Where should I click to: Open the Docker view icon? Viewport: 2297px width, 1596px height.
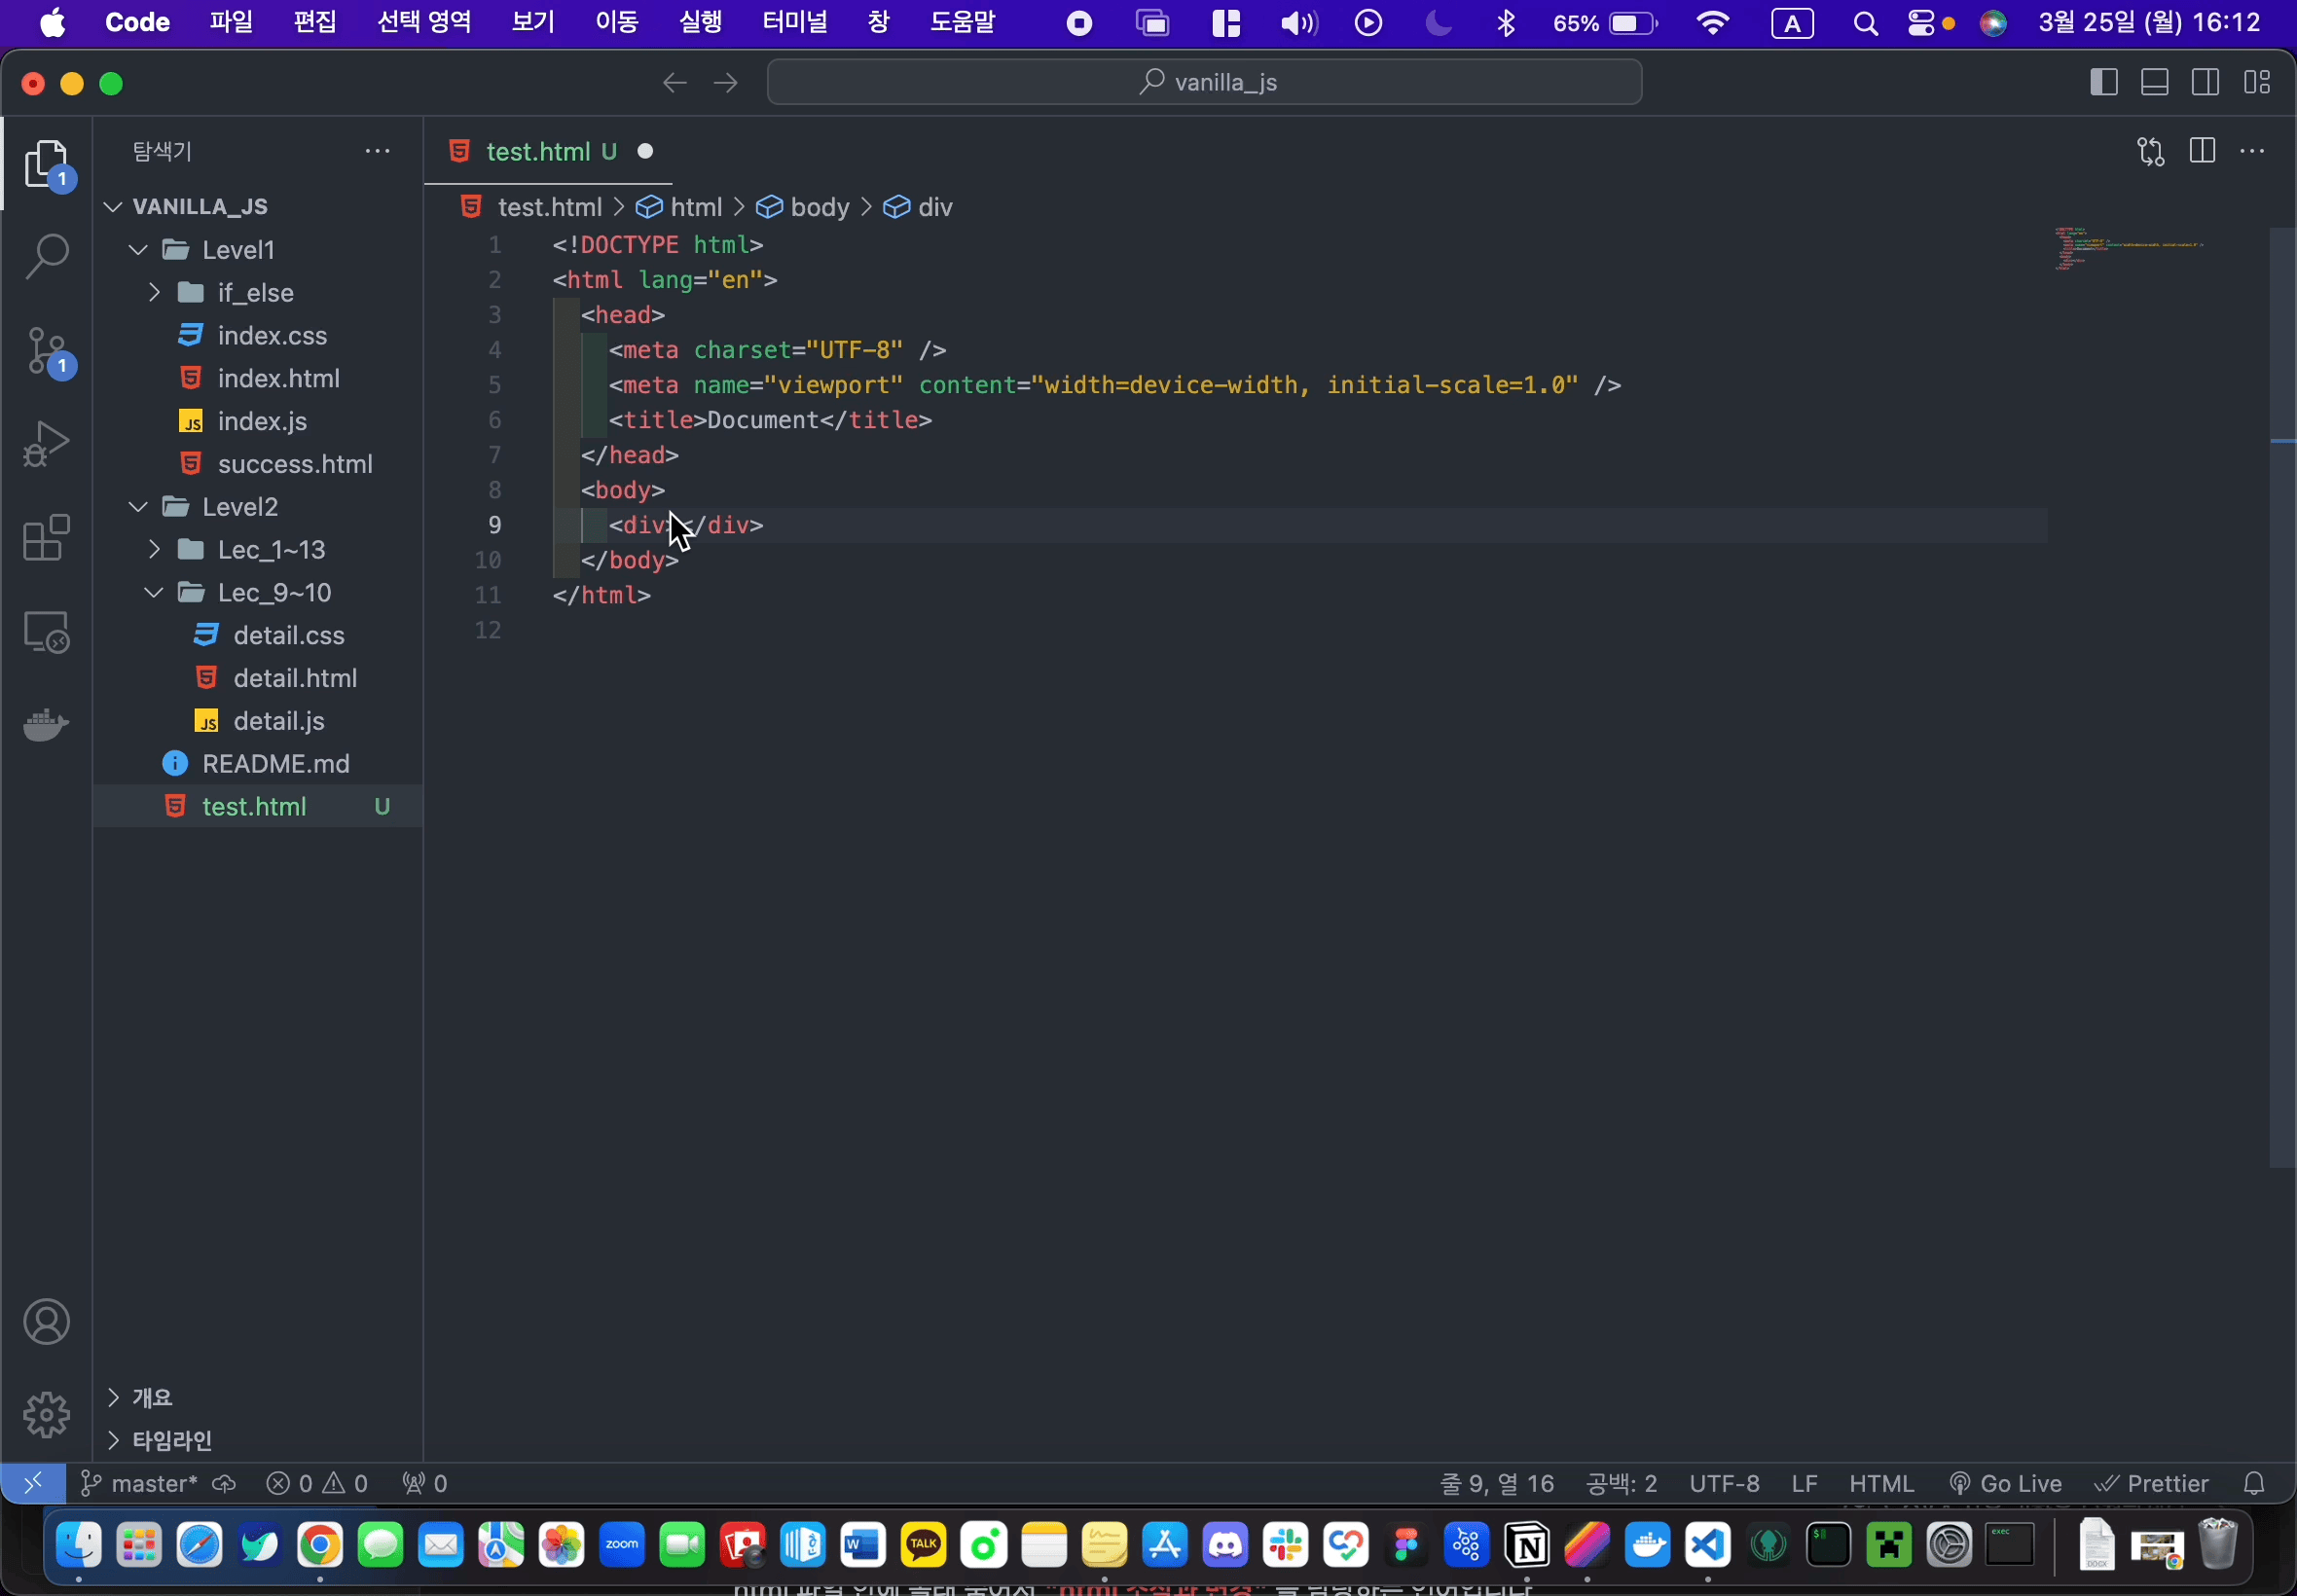tap(46, 724)
